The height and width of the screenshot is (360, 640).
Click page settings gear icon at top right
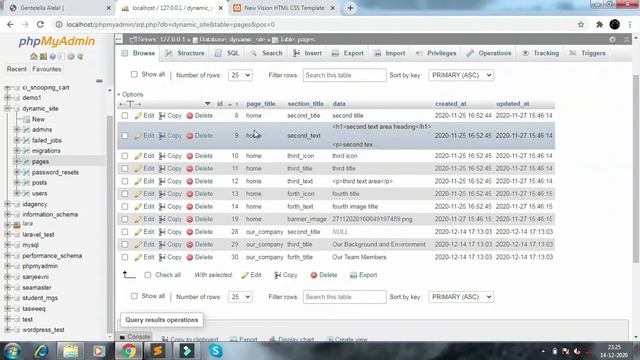612,40
